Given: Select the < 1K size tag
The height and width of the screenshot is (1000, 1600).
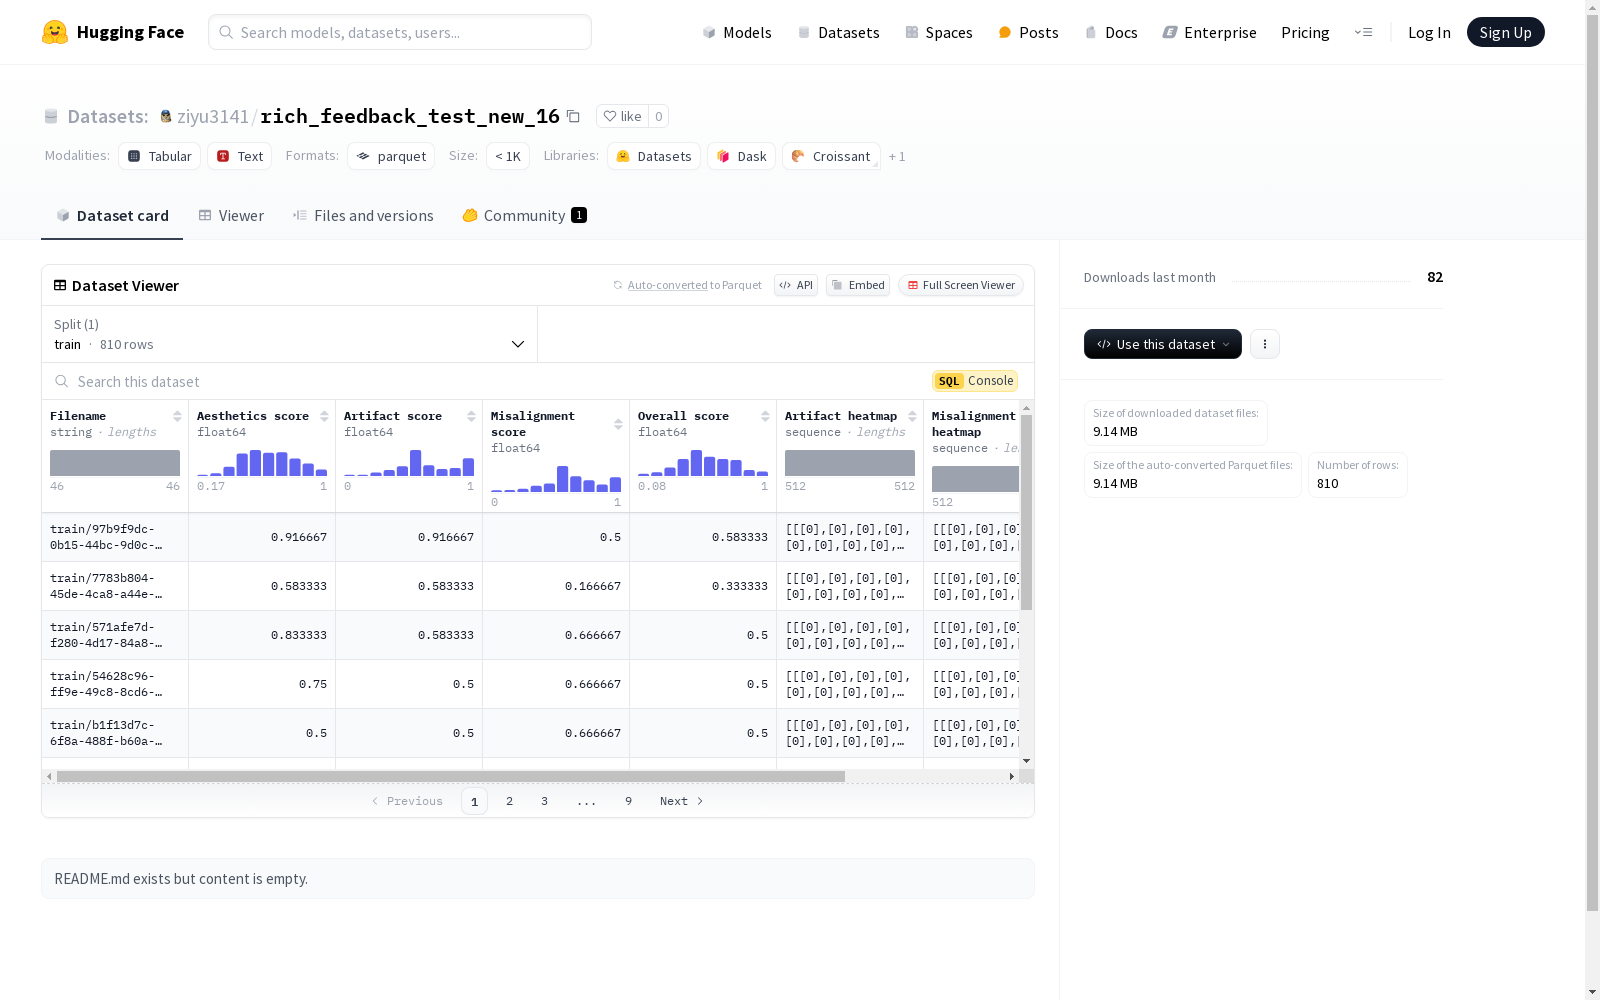Looking at the screenshot, I should point(508,156).
